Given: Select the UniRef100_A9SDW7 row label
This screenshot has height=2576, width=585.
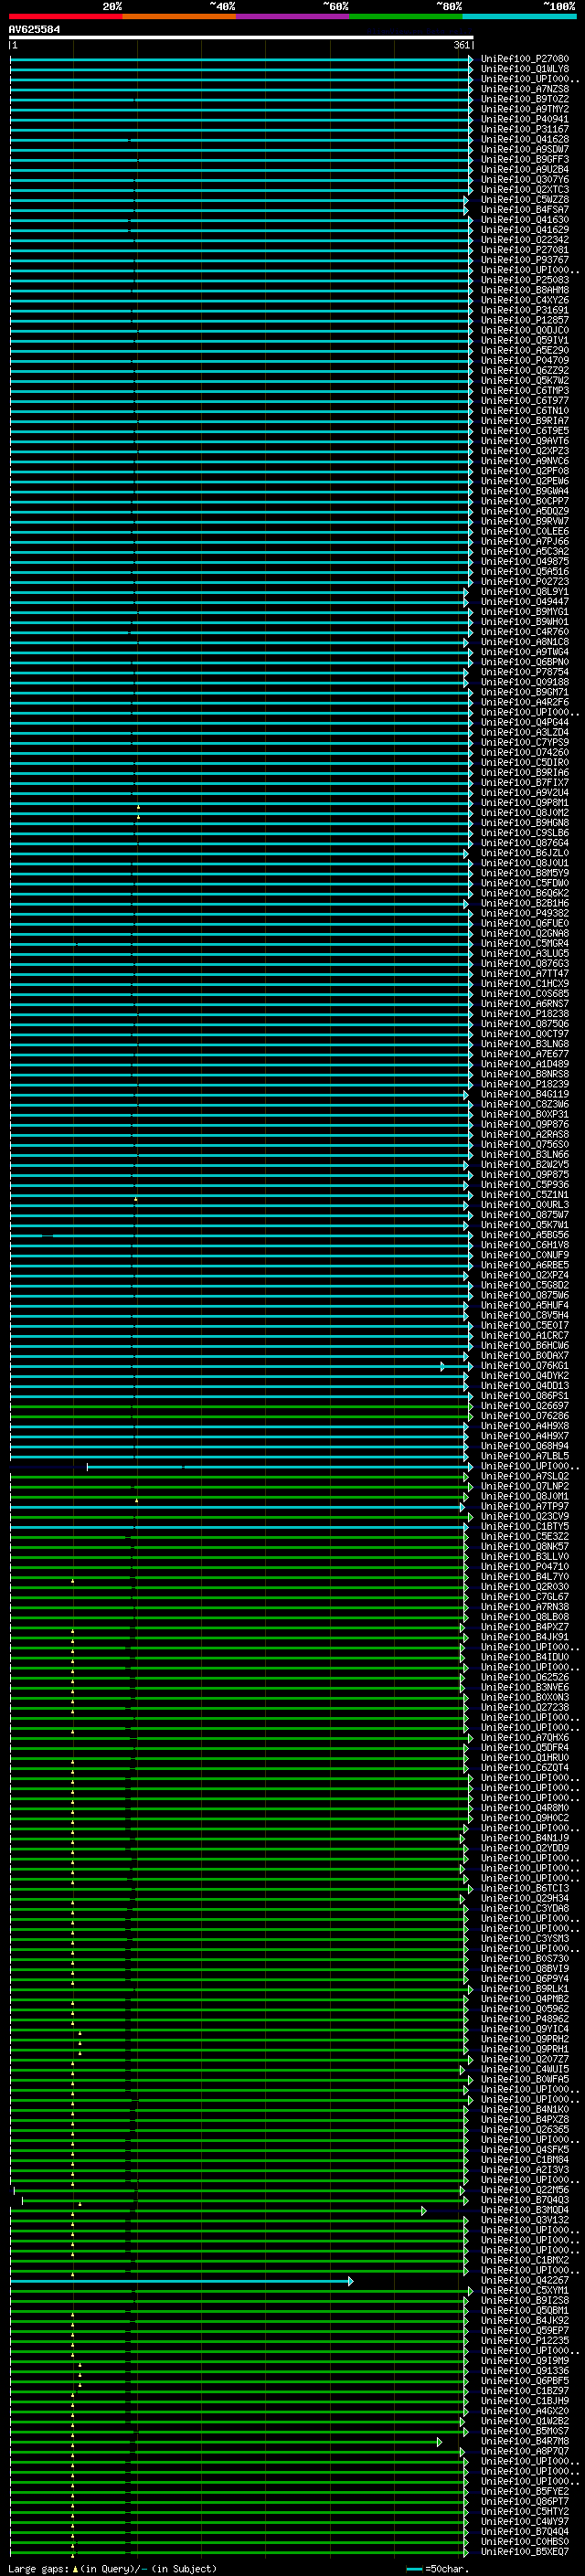Looking at the screenshot, I should pyautogui.click(x=524, y=149).
